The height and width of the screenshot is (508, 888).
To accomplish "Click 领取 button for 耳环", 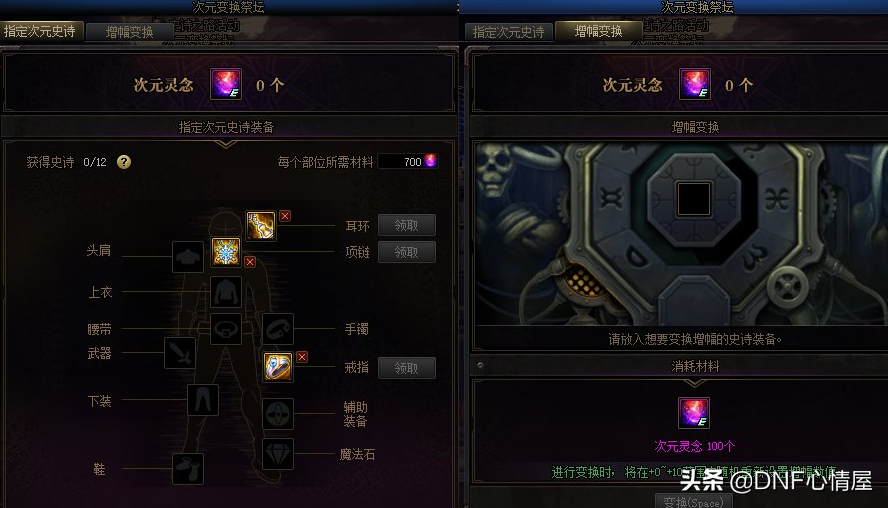I will click(407, 225).
